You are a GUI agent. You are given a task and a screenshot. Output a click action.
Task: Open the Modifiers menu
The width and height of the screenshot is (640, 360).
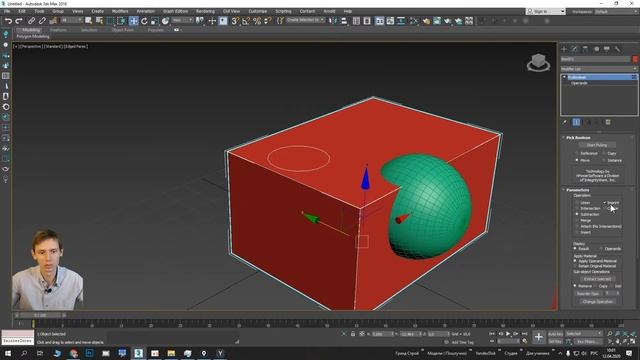tap(120, 11)
